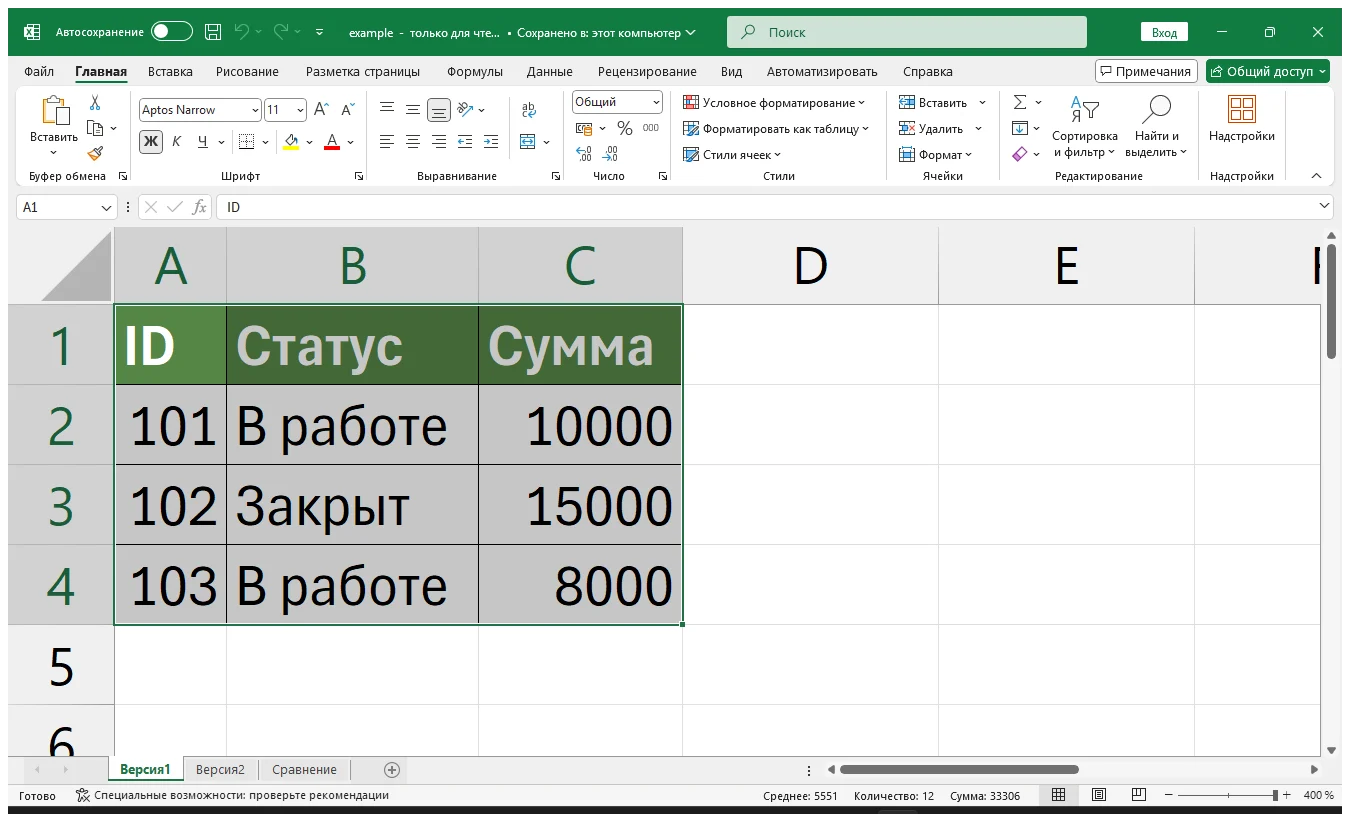Screen dimensions: 1350x814
Task: Apply red font color
Action: click(x=333, y=141)
